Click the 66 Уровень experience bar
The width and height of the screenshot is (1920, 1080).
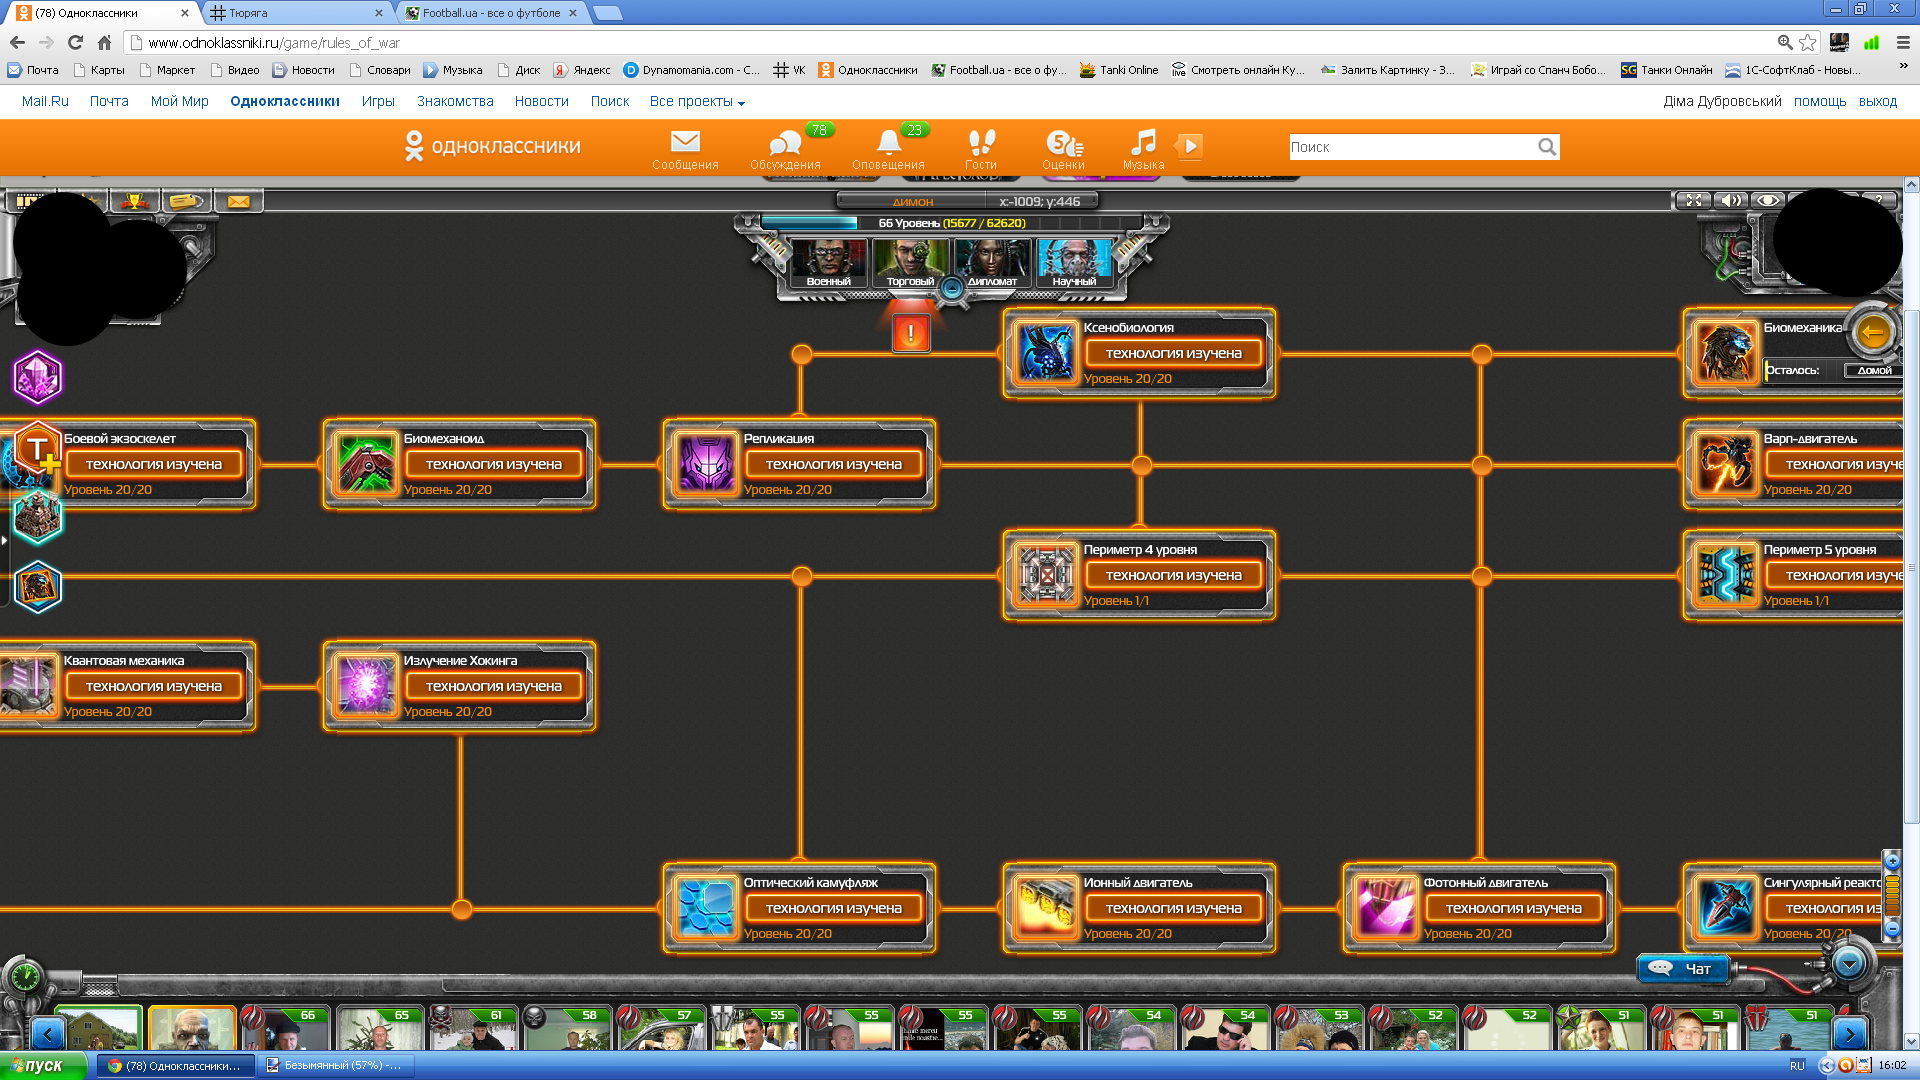(950, 223)
